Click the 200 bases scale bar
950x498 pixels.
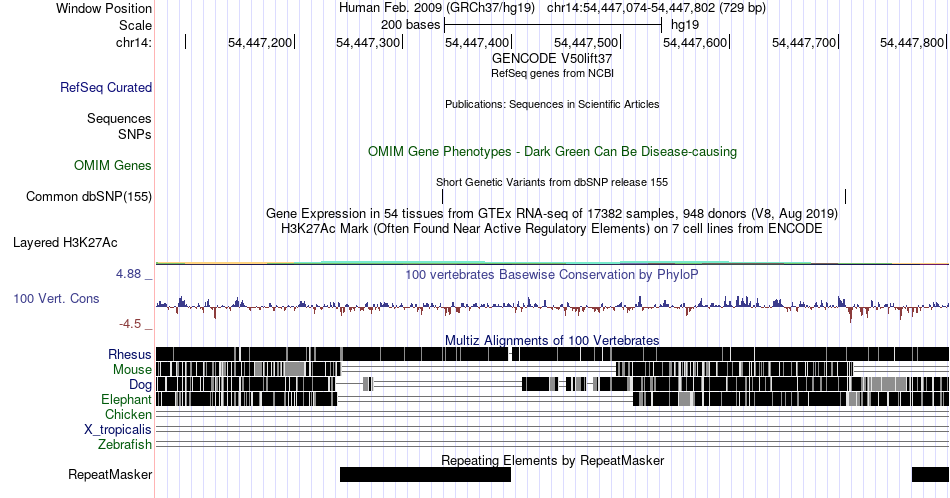(553, 25)
